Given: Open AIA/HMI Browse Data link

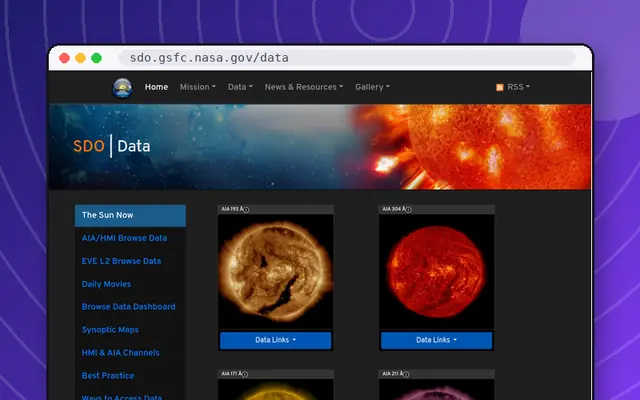Looking at the screenshot, I should 124,238.
